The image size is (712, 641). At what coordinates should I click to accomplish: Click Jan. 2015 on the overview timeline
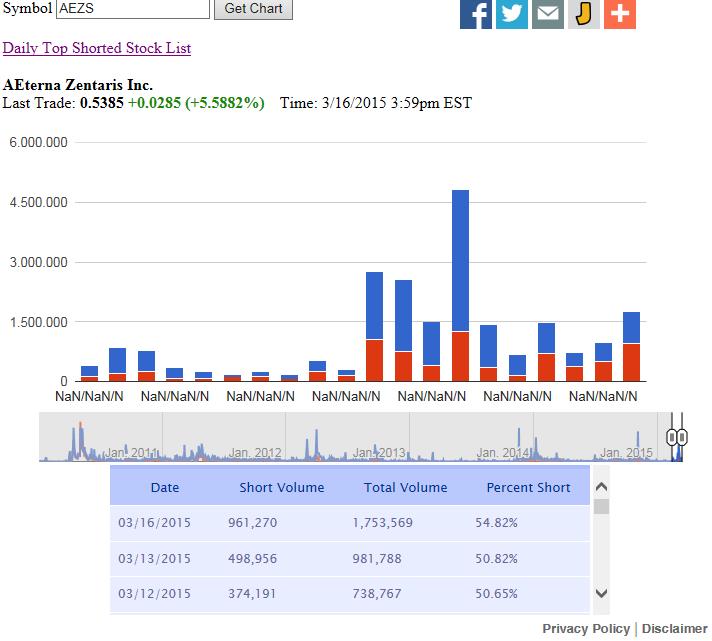point(627,453)
